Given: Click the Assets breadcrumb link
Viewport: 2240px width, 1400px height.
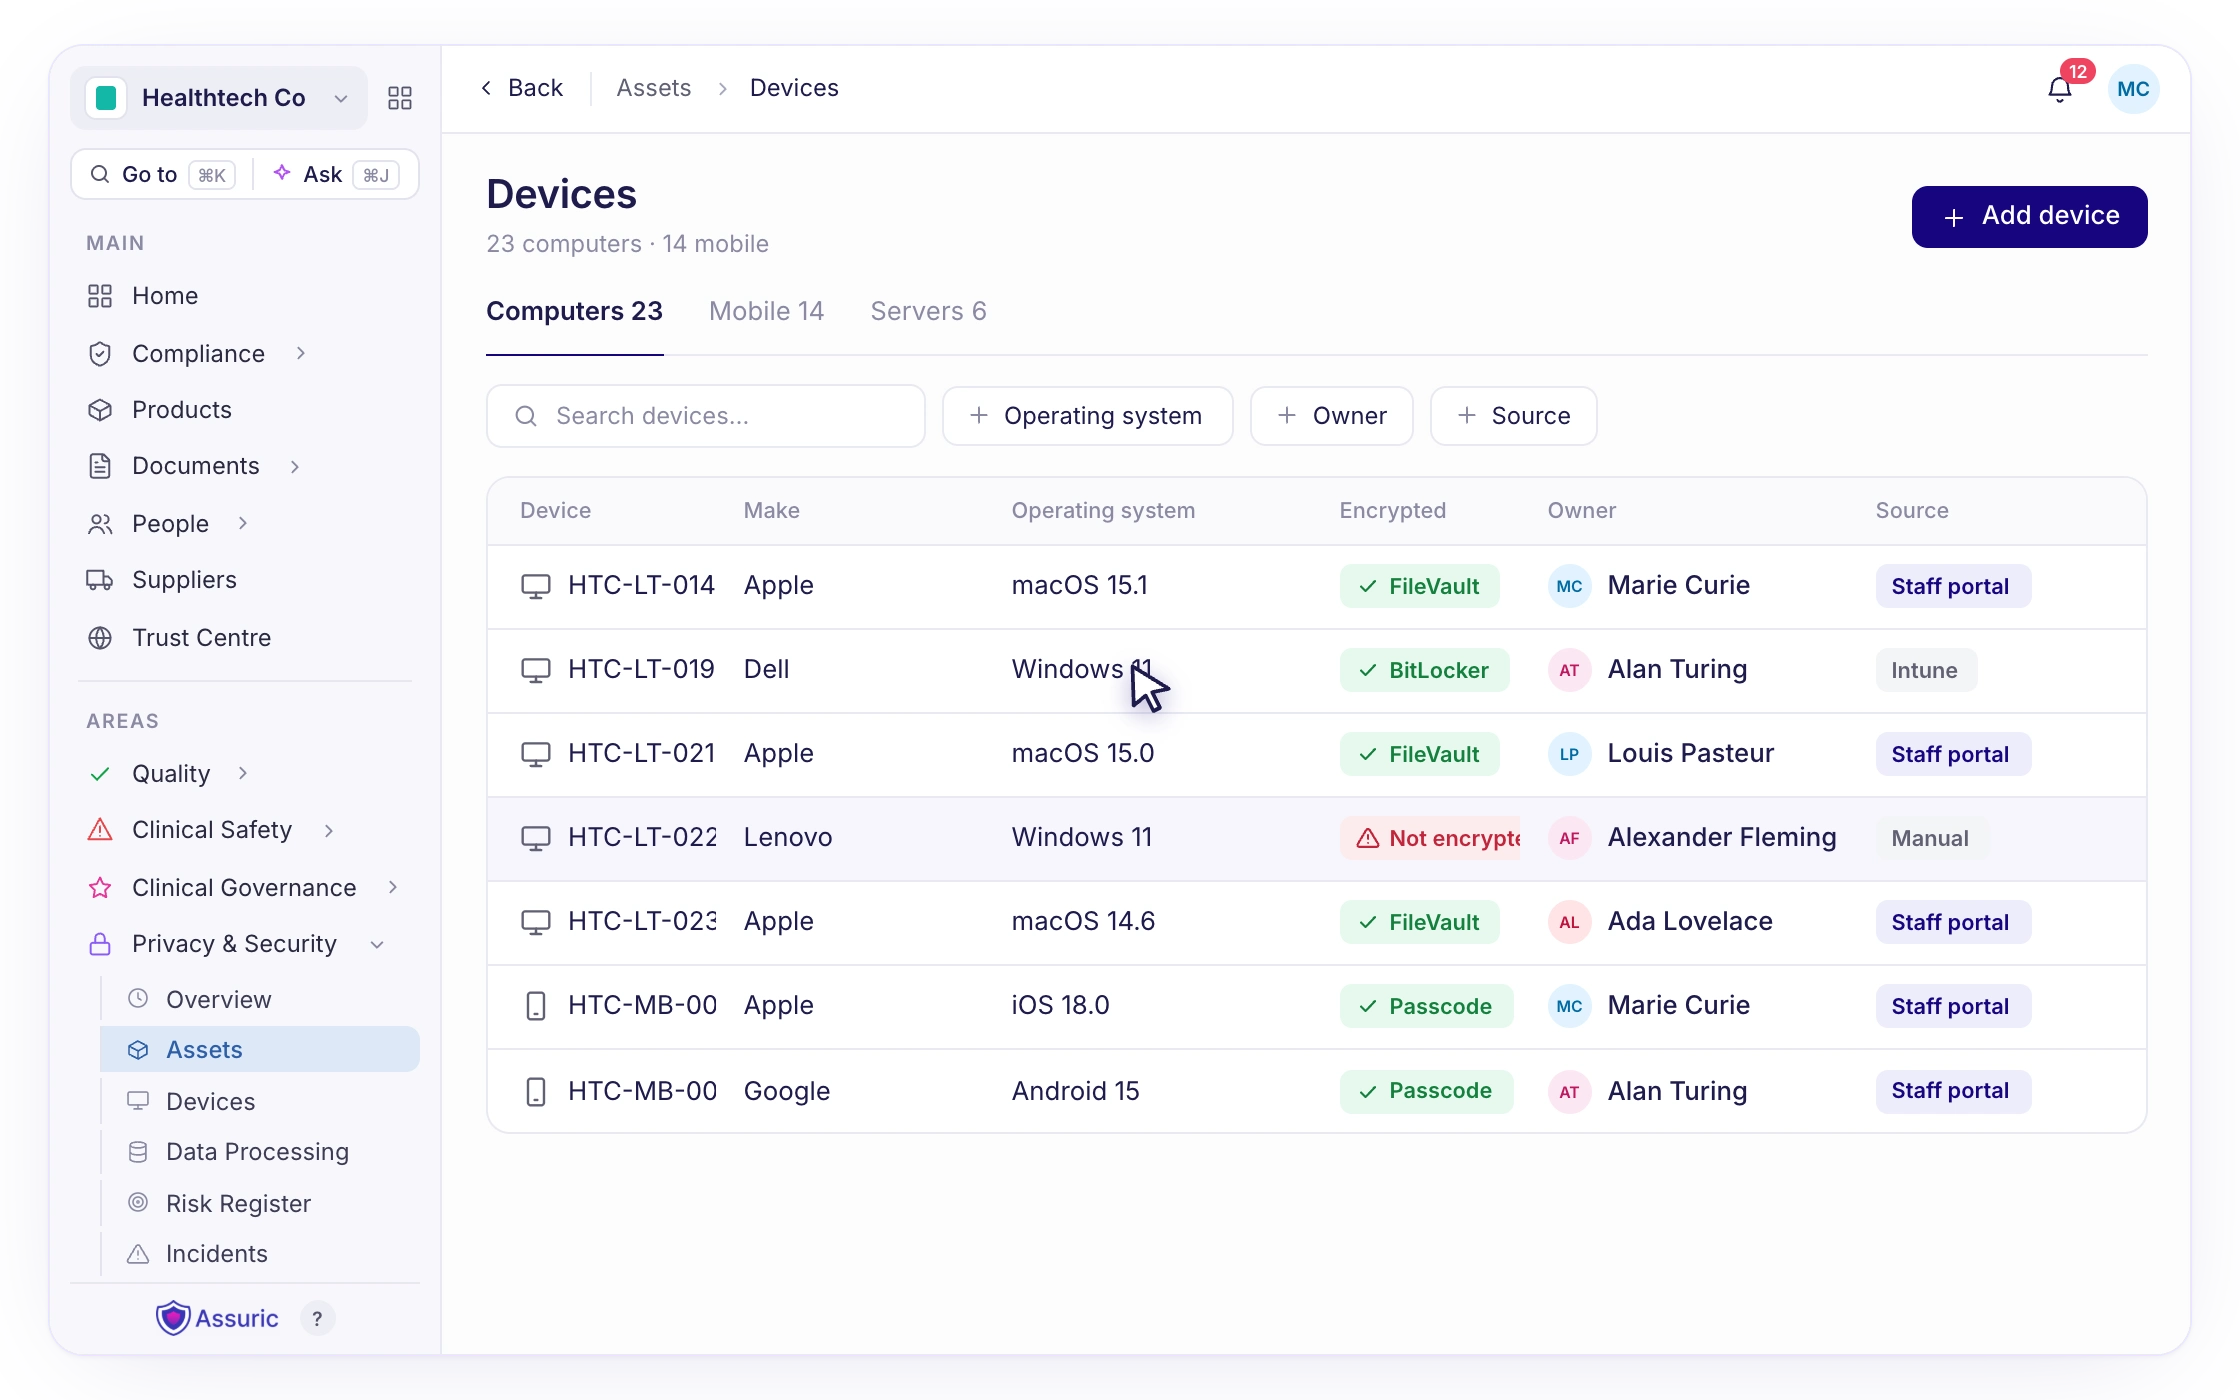Looking at the screenshot, I should 653,88.
